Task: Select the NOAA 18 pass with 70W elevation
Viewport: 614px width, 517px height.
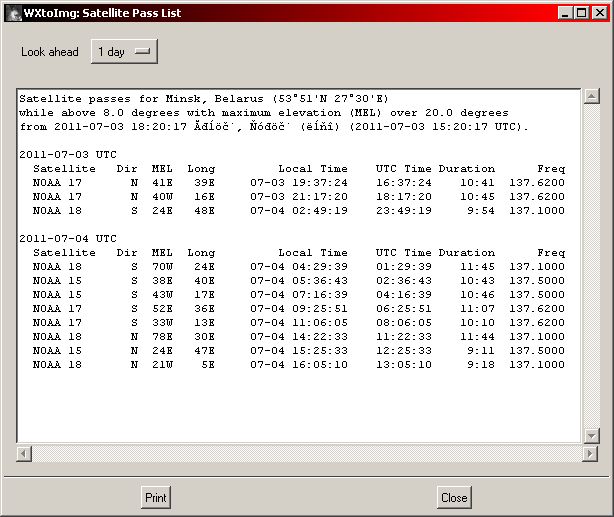Action: coord(298,267)
